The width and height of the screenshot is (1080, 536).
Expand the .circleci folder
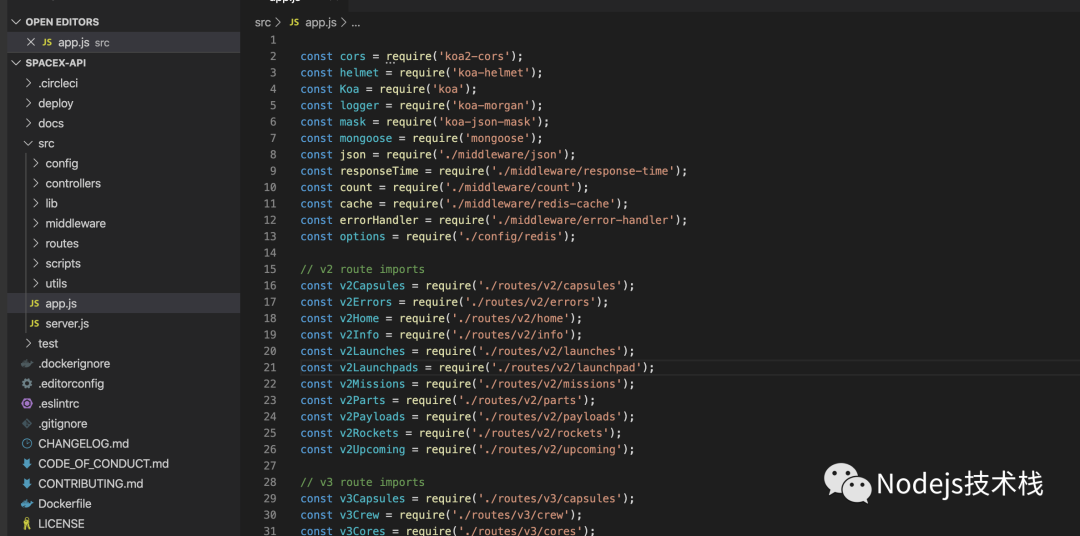28,83
